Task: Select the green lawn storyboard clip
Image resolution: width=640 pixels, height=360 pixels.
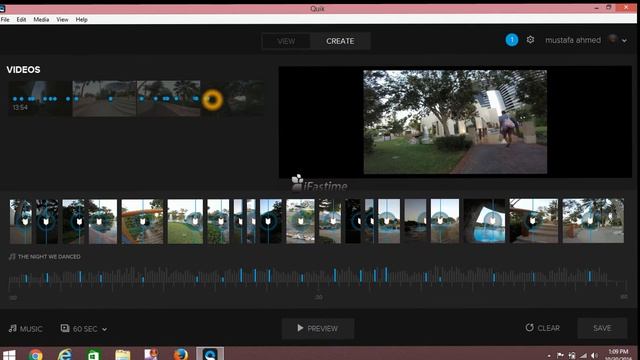Action: pyautogui.click(x=185, y=221)
